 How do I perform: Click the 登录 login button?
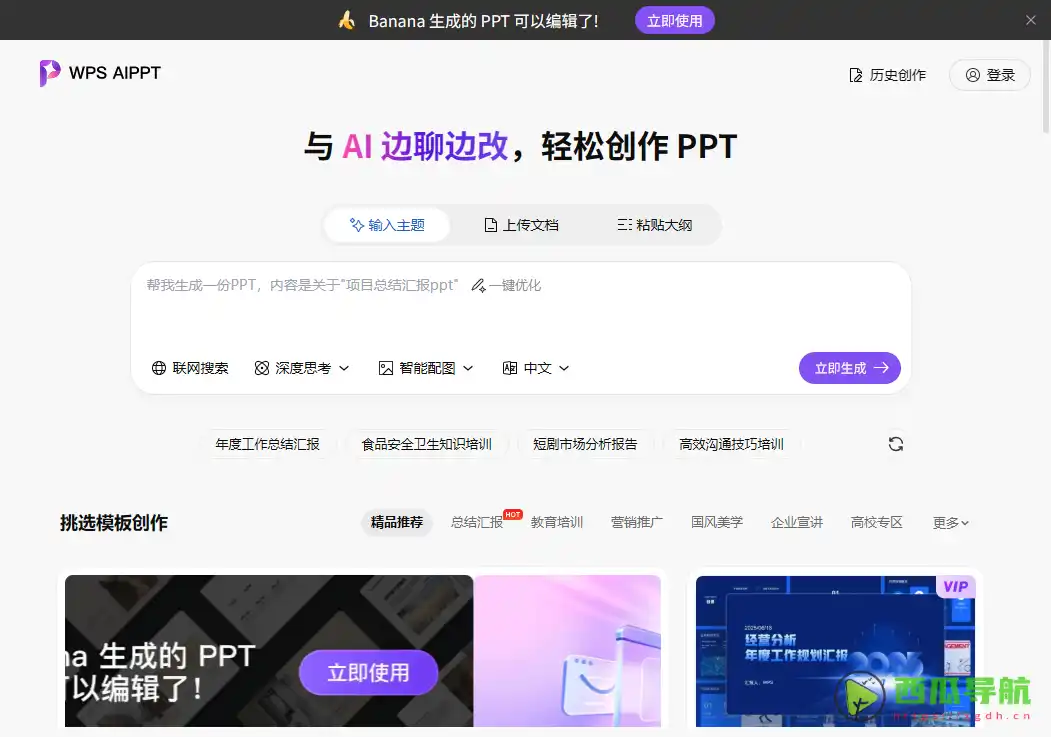[x=989, y=74]
